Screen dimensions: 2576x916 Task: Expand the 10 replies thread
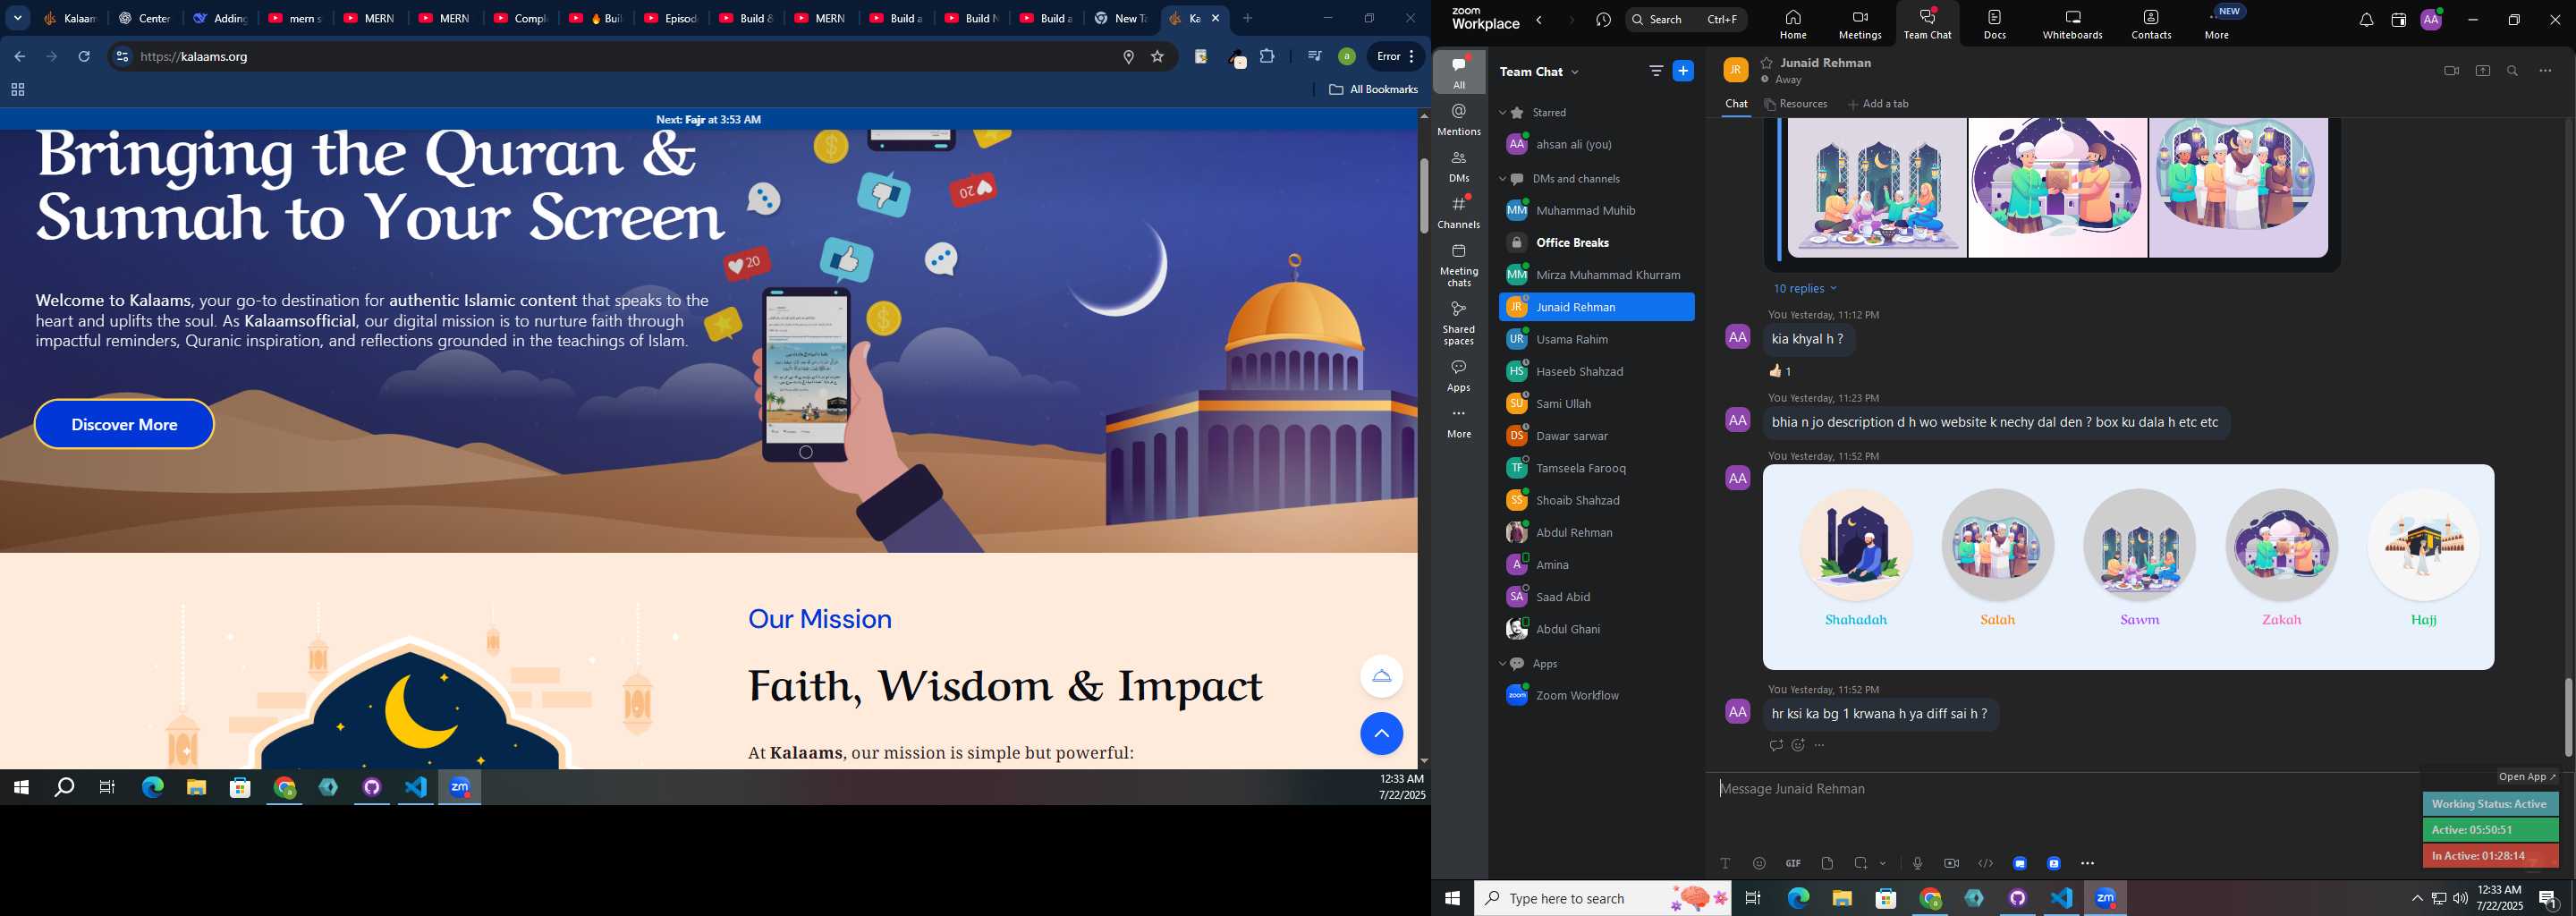point(1805,288)
